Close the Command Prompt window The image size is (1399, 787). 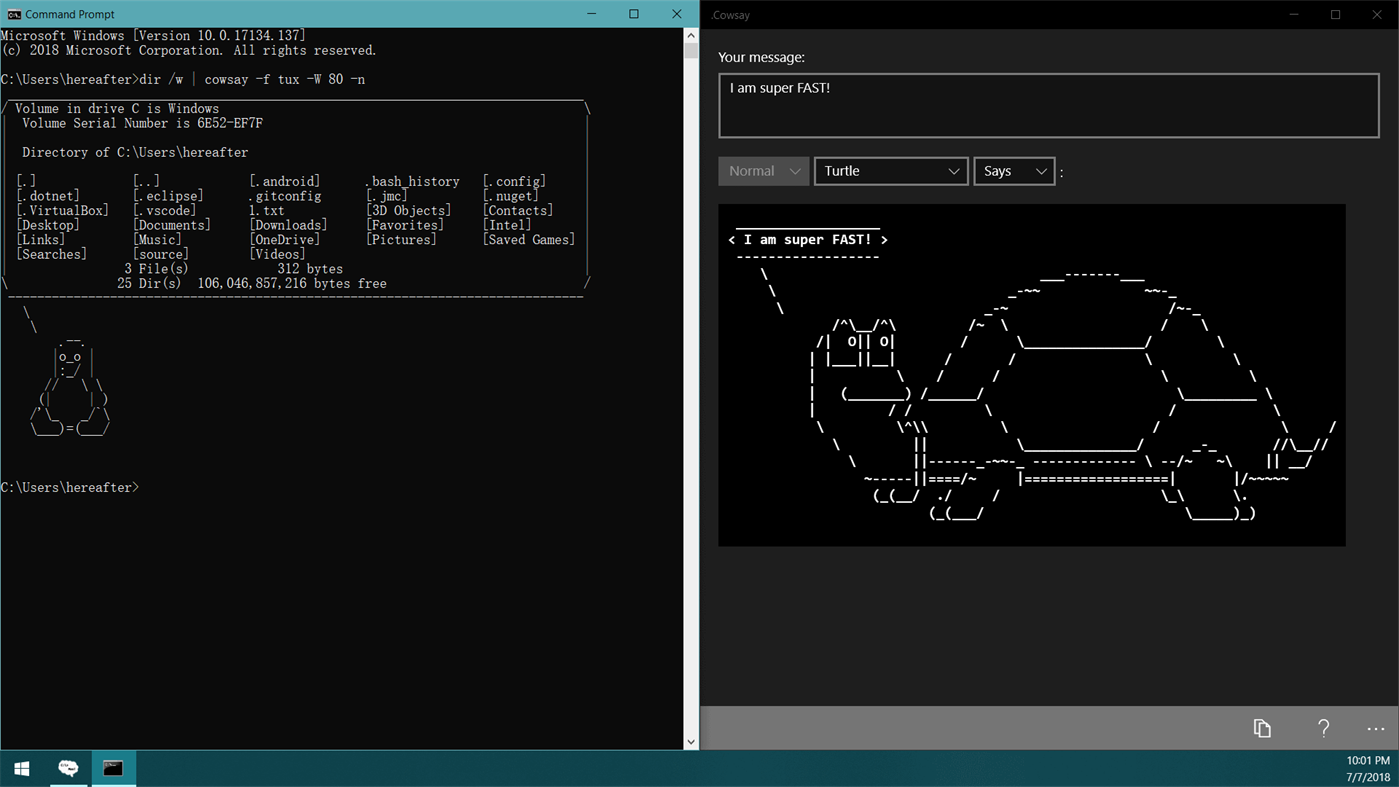pyautogui.click(x=677, y=14)
